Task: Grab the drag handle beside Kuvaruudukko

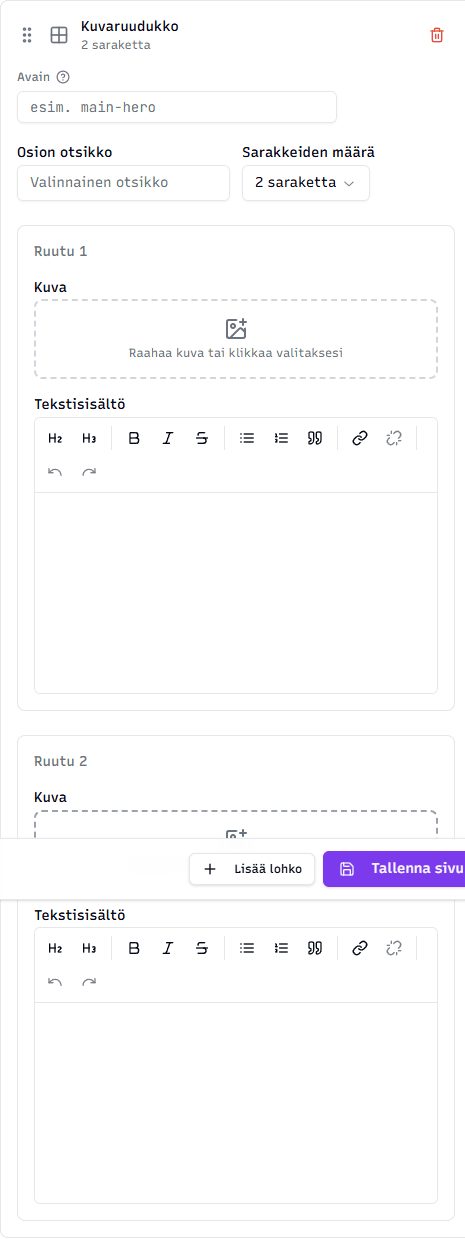Action: 27,35
